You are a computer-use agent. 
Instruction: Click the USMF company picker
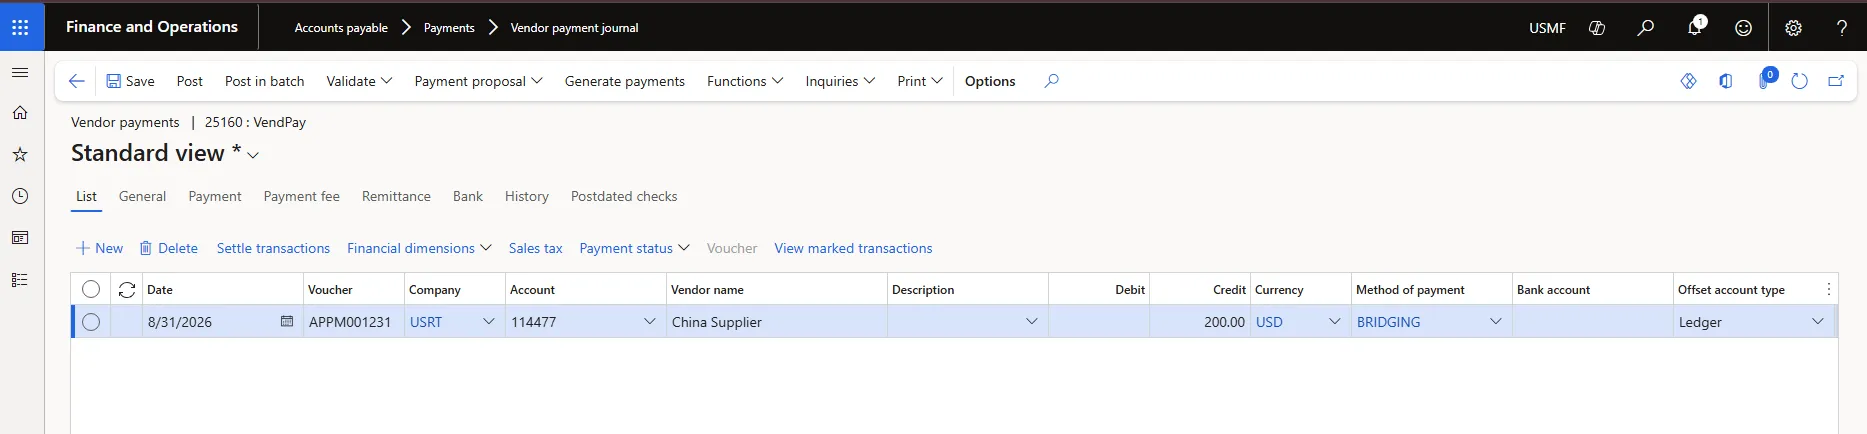coord(1547,28)
